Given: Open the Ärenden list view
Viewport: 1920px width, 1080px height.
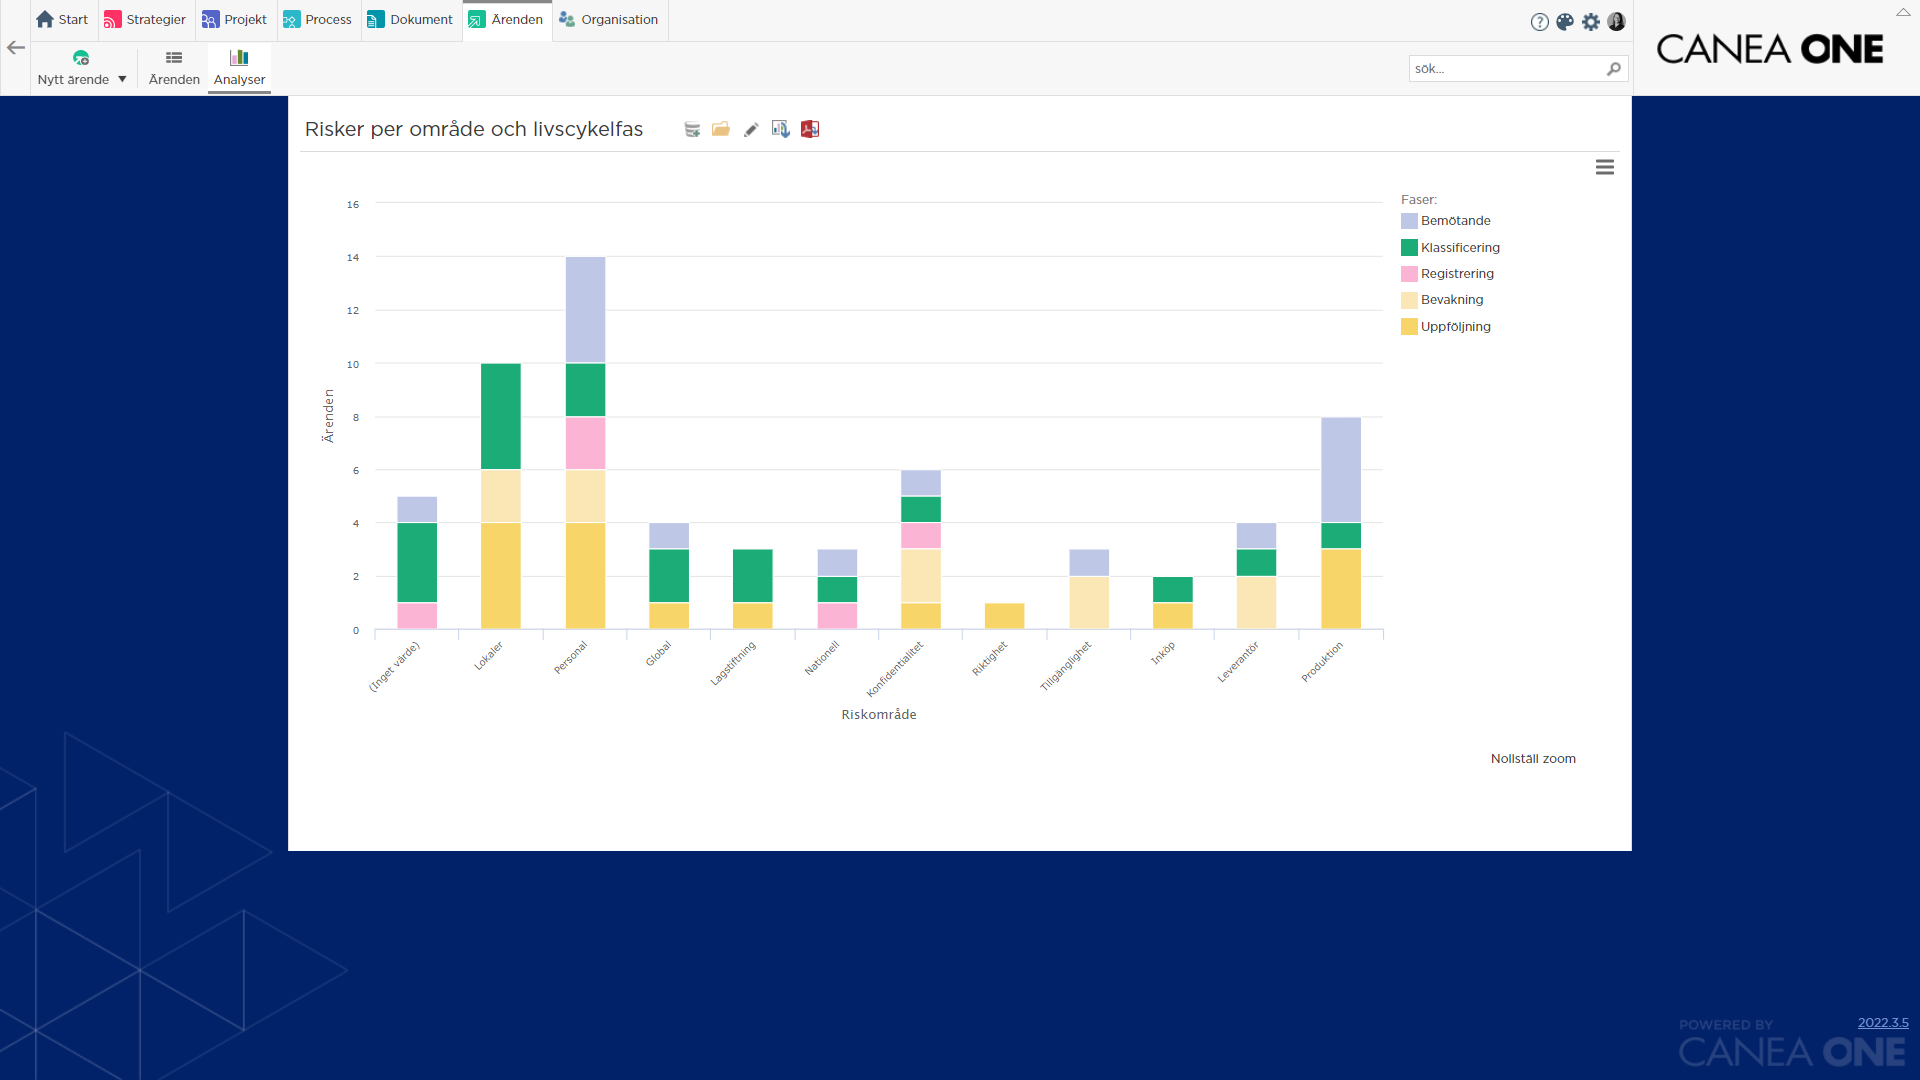Looking at the screenshot, I should (x=174, y=68).
